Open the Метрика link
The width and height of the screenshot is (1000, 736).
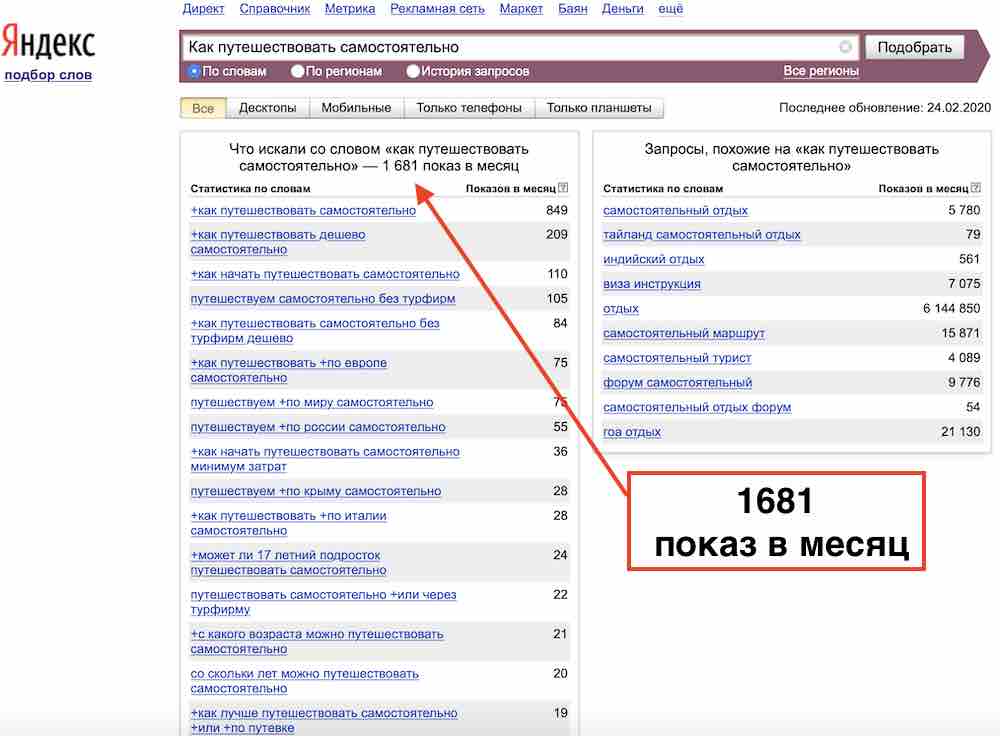click(350, 8)
